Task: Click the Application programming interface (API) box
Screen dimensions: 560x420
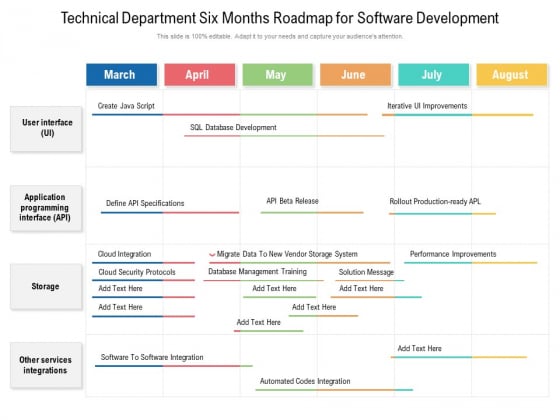Action: pos(46,208)
